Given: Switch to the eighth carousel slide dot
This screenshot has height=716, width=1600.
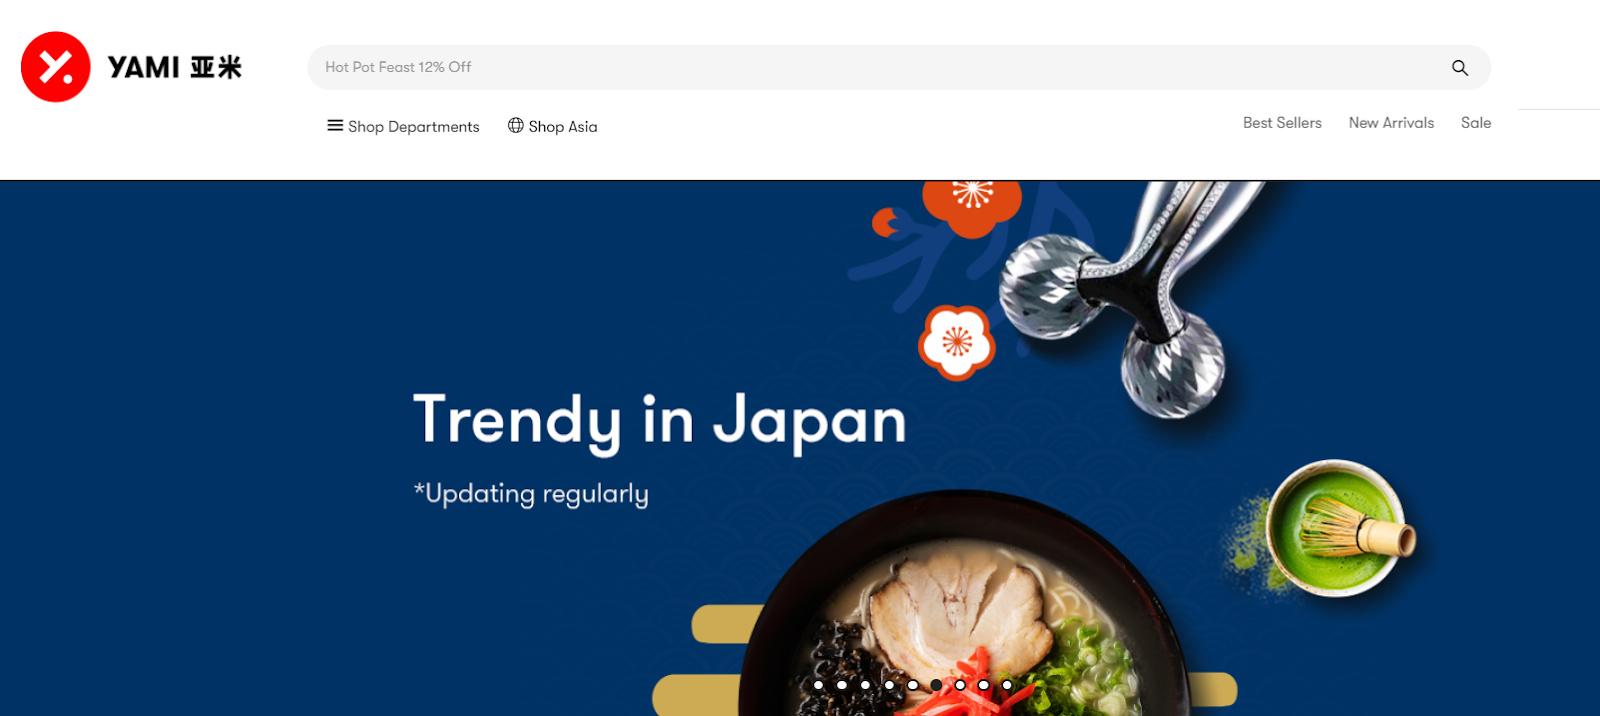Looking at the screenshot, I should (984, 685).
